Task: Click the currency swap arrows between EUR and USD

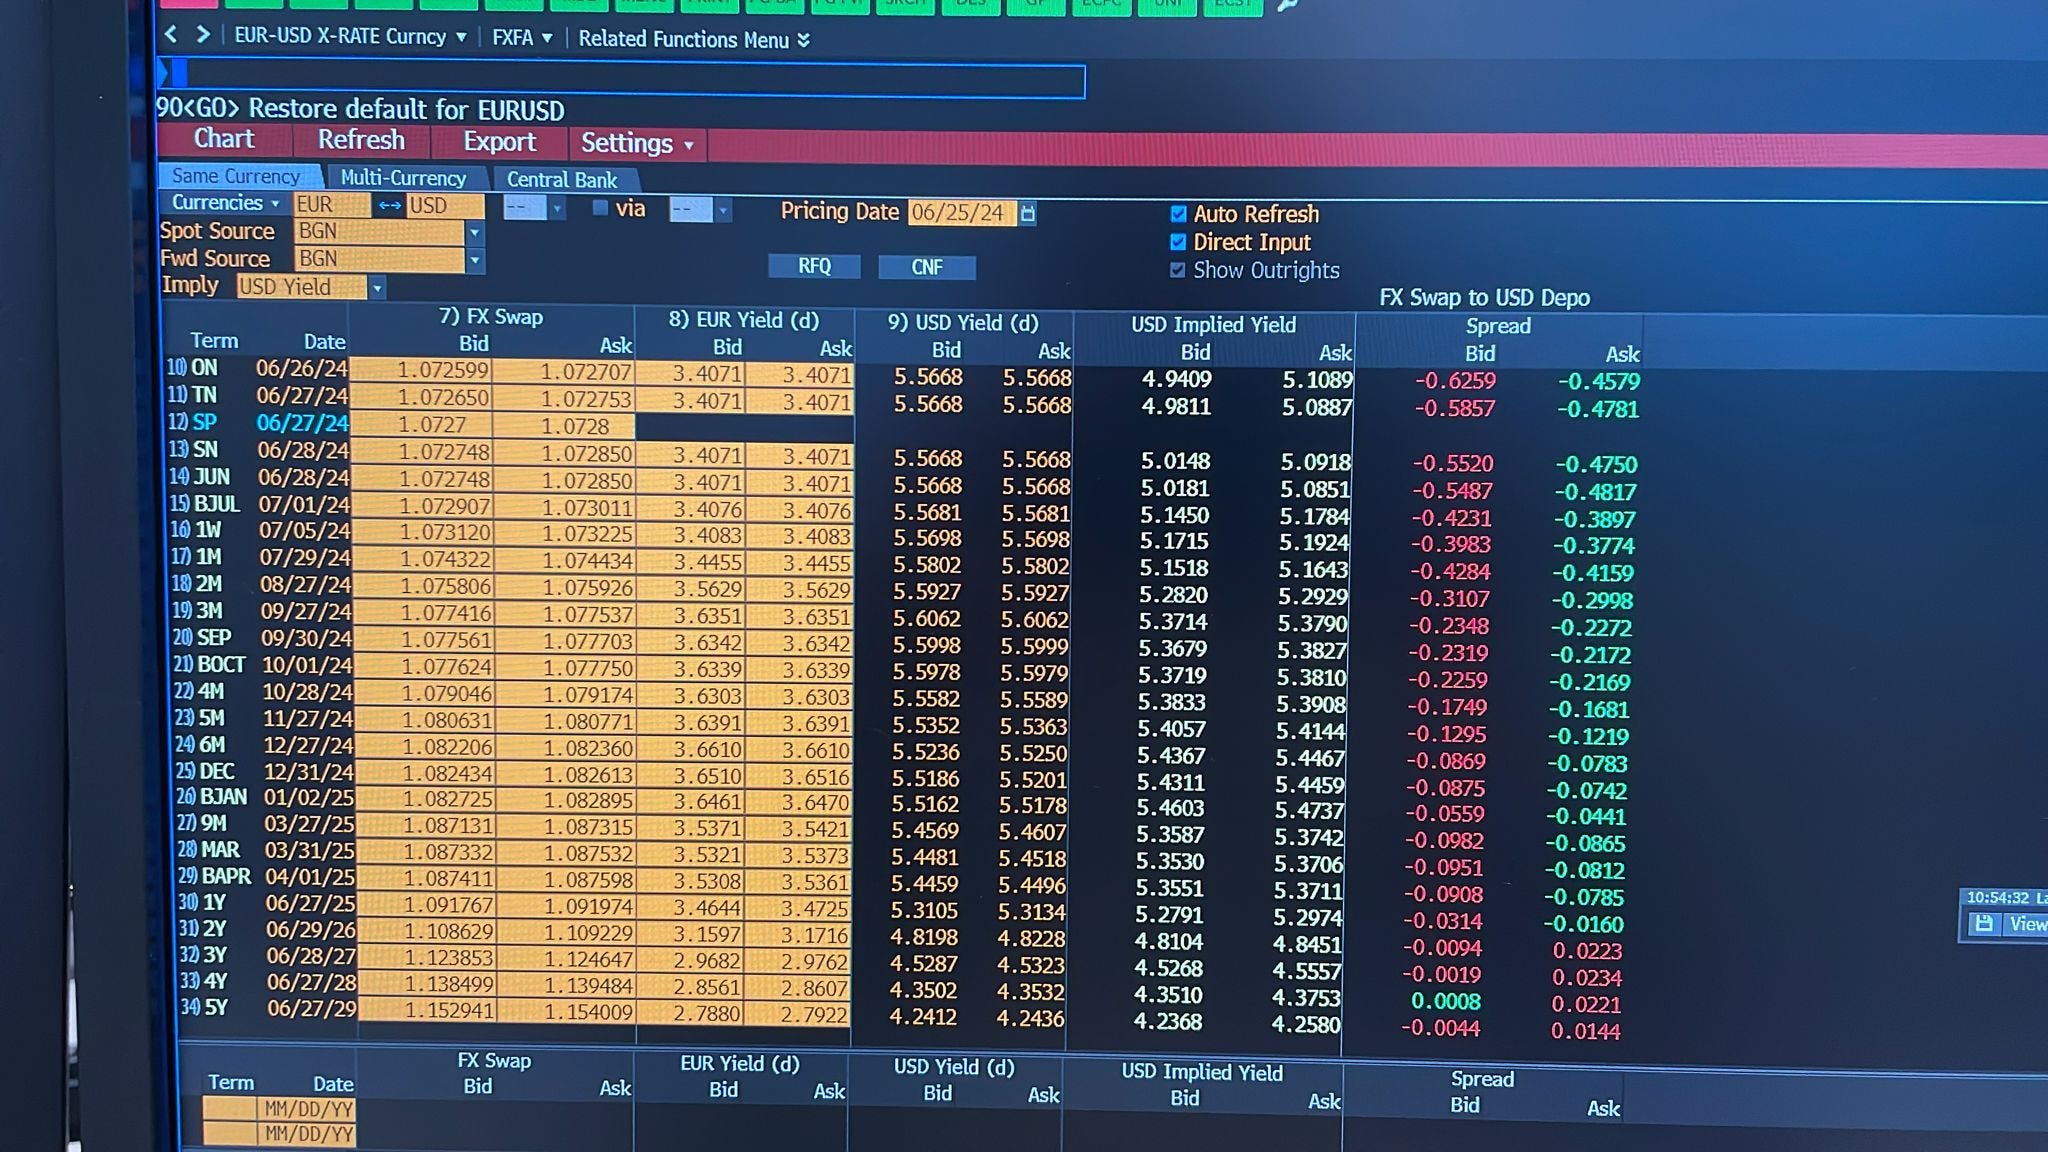Action: tap(389, 204)
